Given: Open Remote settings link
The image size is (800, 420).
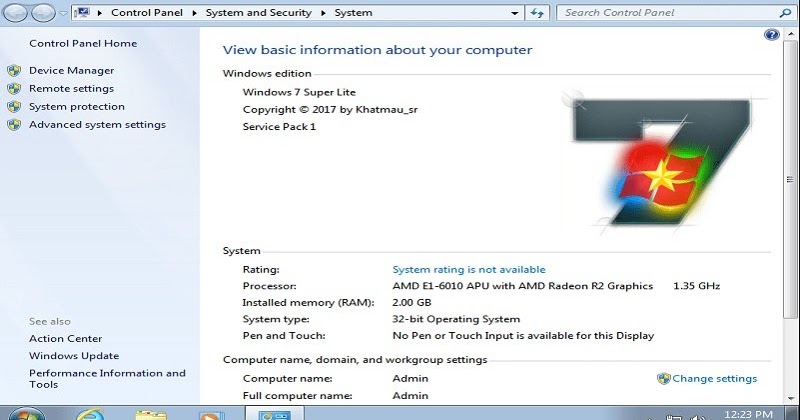Looking at the screenshot, I should click(x=71, y=88).
